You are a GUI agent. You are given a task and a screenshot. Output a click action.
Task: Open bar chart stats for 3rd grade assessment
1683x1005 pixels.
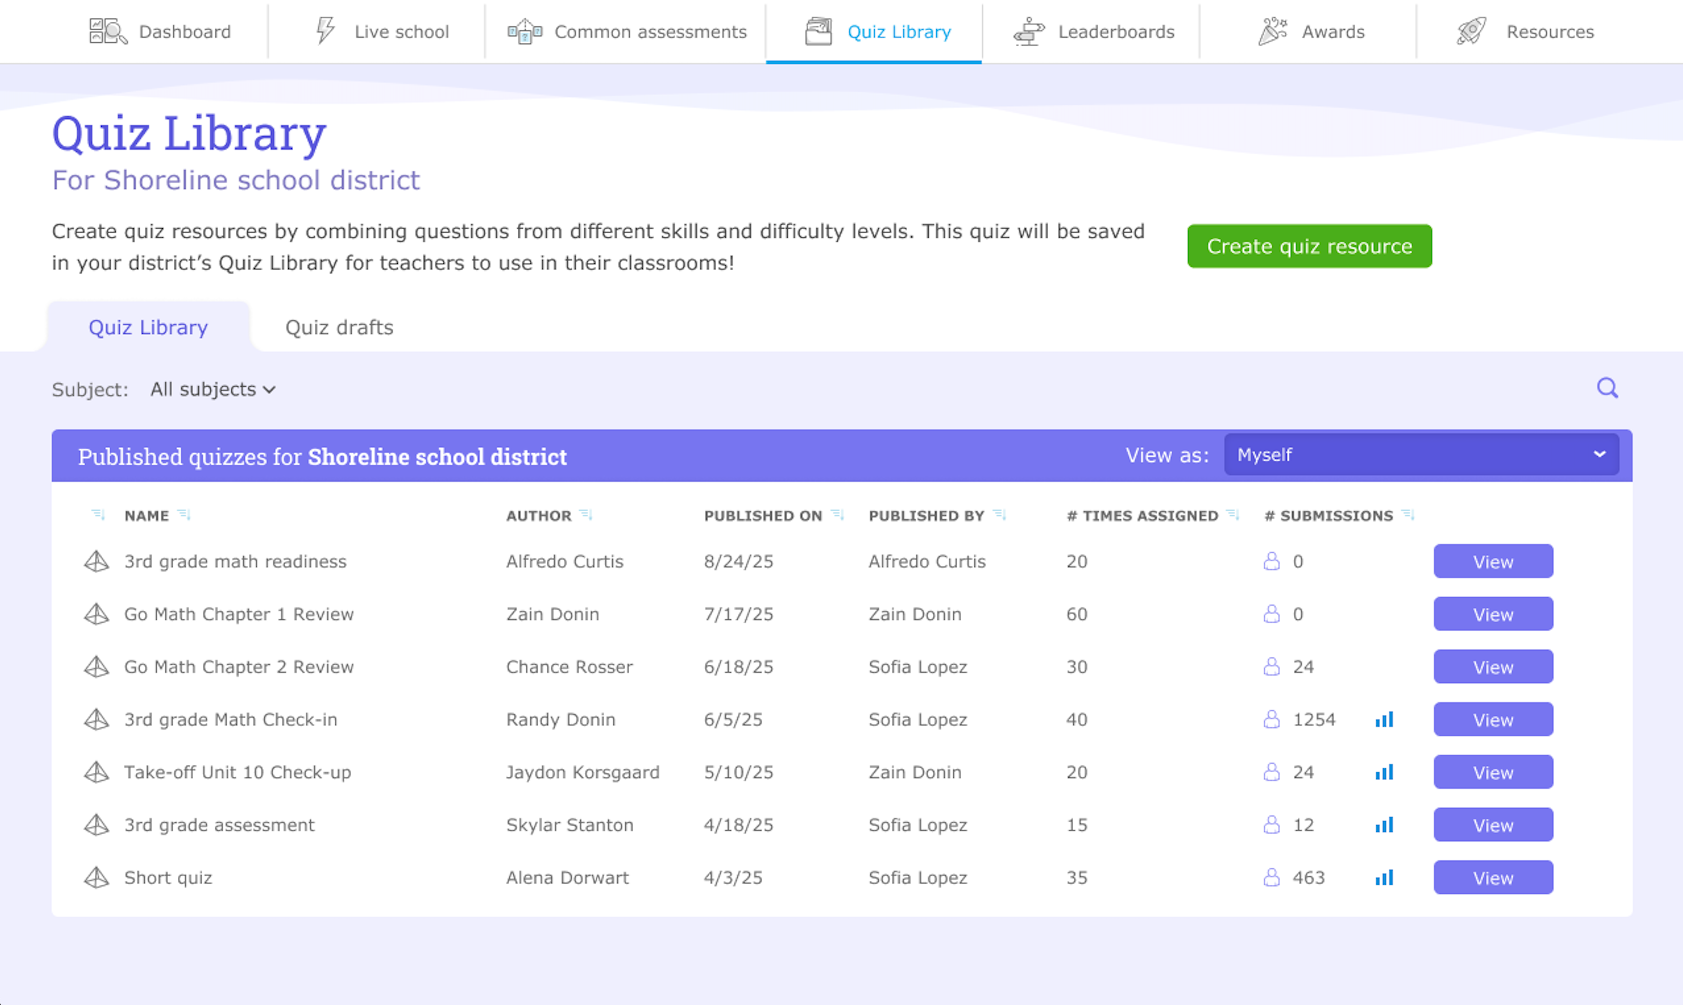click(x=1384, y=825)
